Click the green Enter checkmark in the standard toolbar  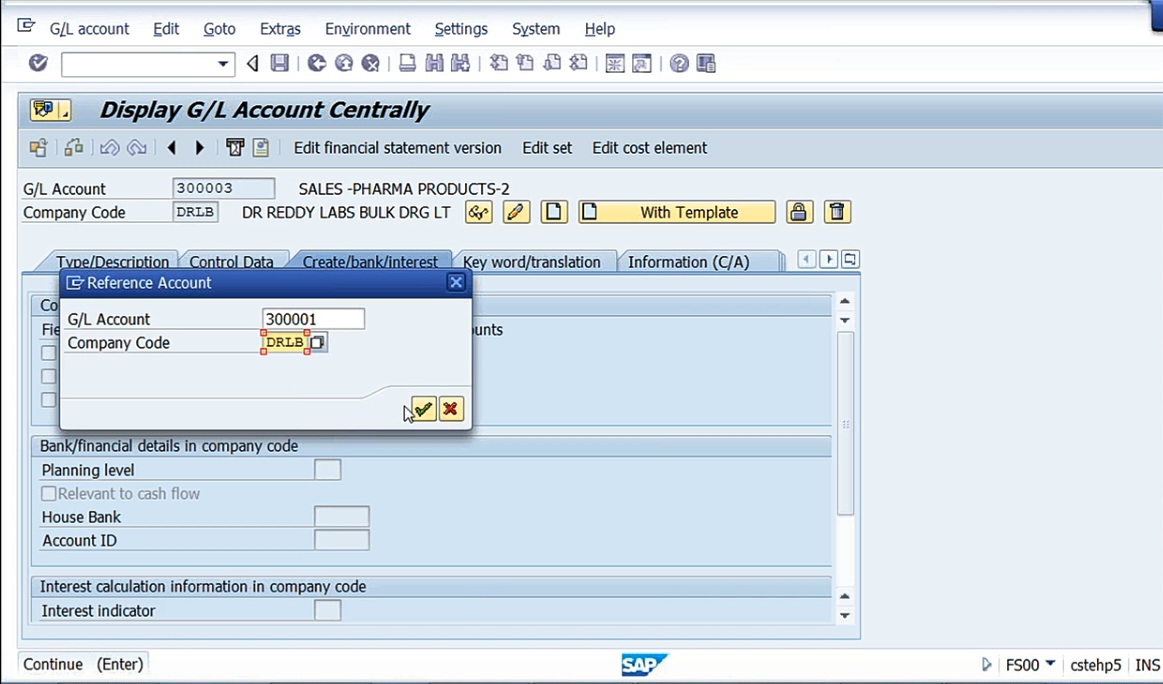click(38, 63)
